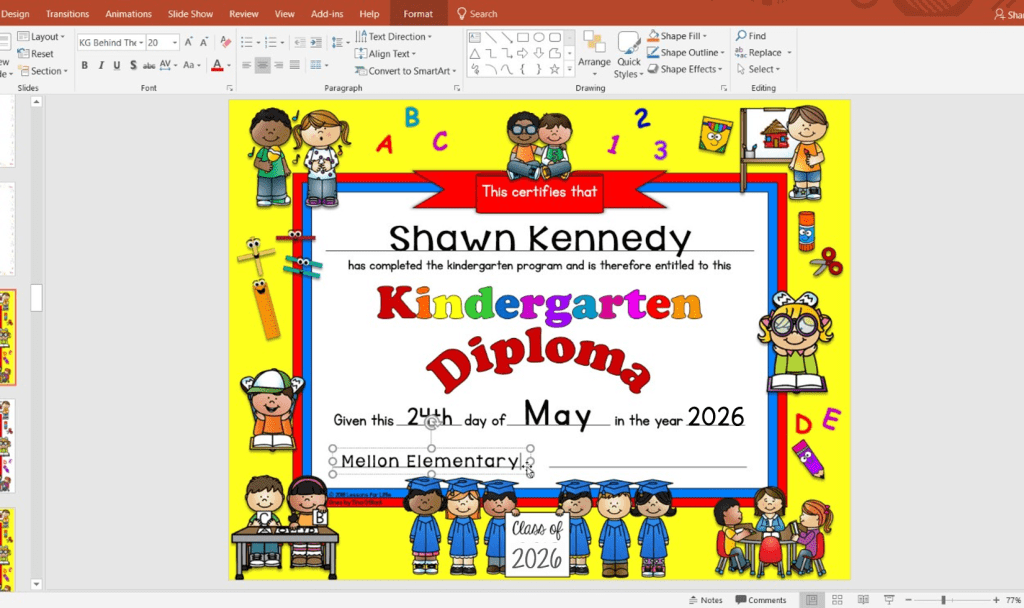The width and height of the screenshot is (1024, 608).
Task: Open the Paragraph dialog launcher
Action: (x=457, y=88)
